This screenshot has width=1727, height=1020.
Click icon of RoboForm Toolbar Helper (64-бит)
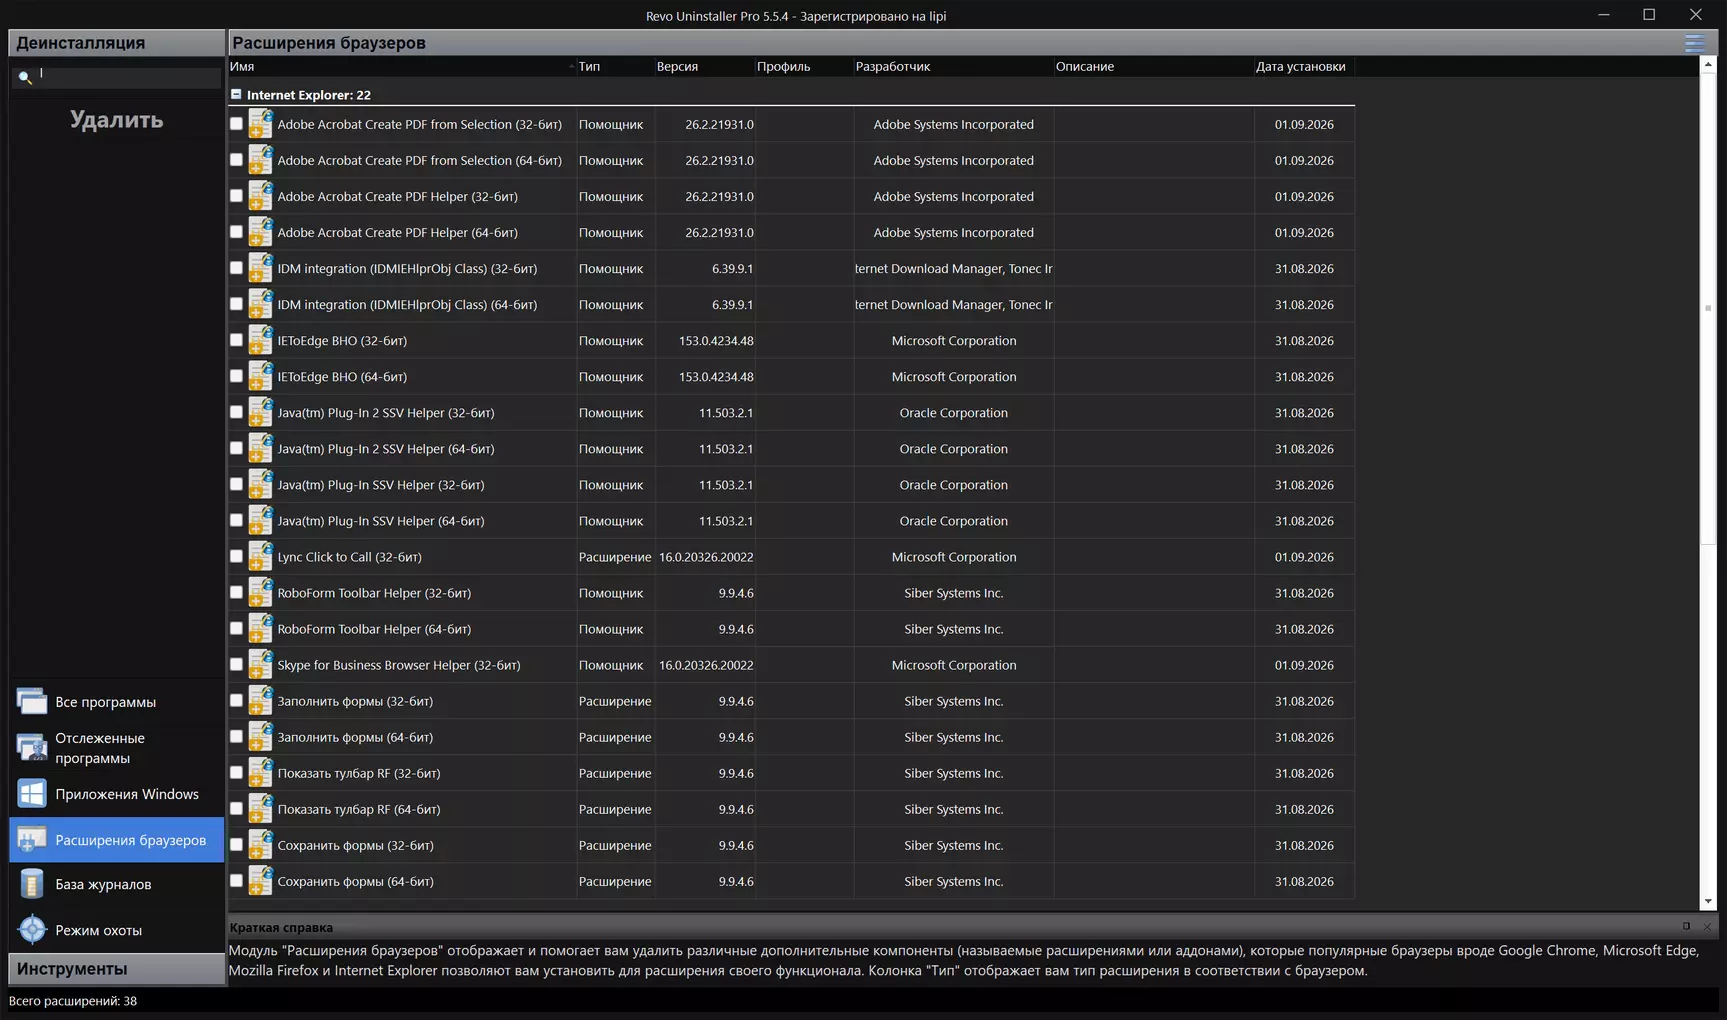pyautogui.click(x=260, y=628)
